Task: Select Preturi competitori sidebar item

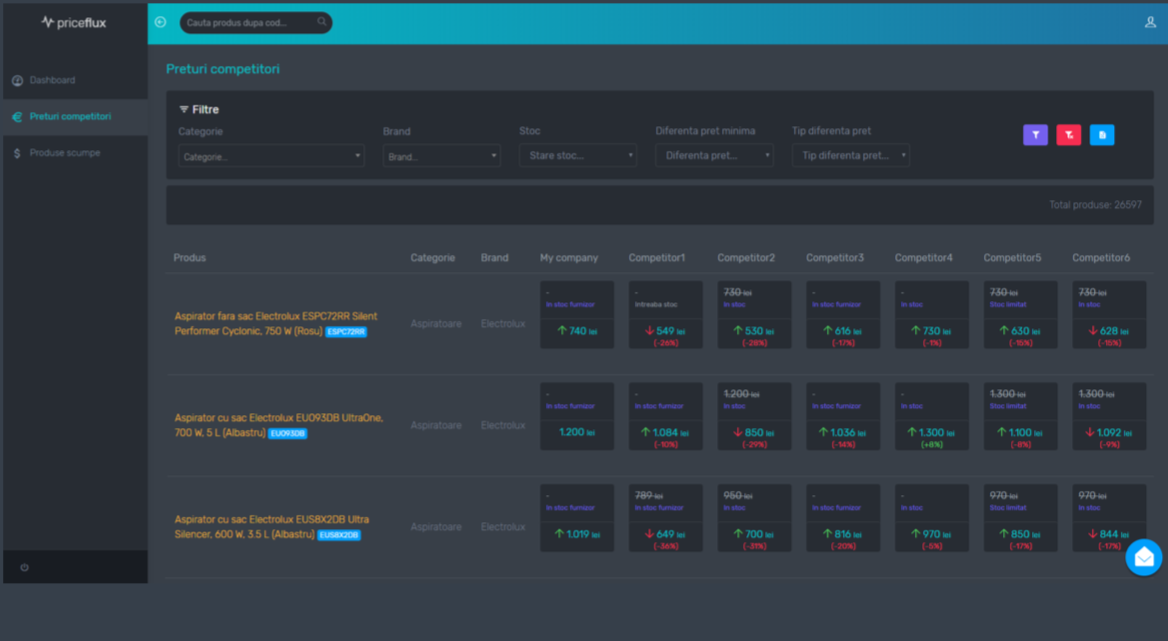Action: click(70, 117)
